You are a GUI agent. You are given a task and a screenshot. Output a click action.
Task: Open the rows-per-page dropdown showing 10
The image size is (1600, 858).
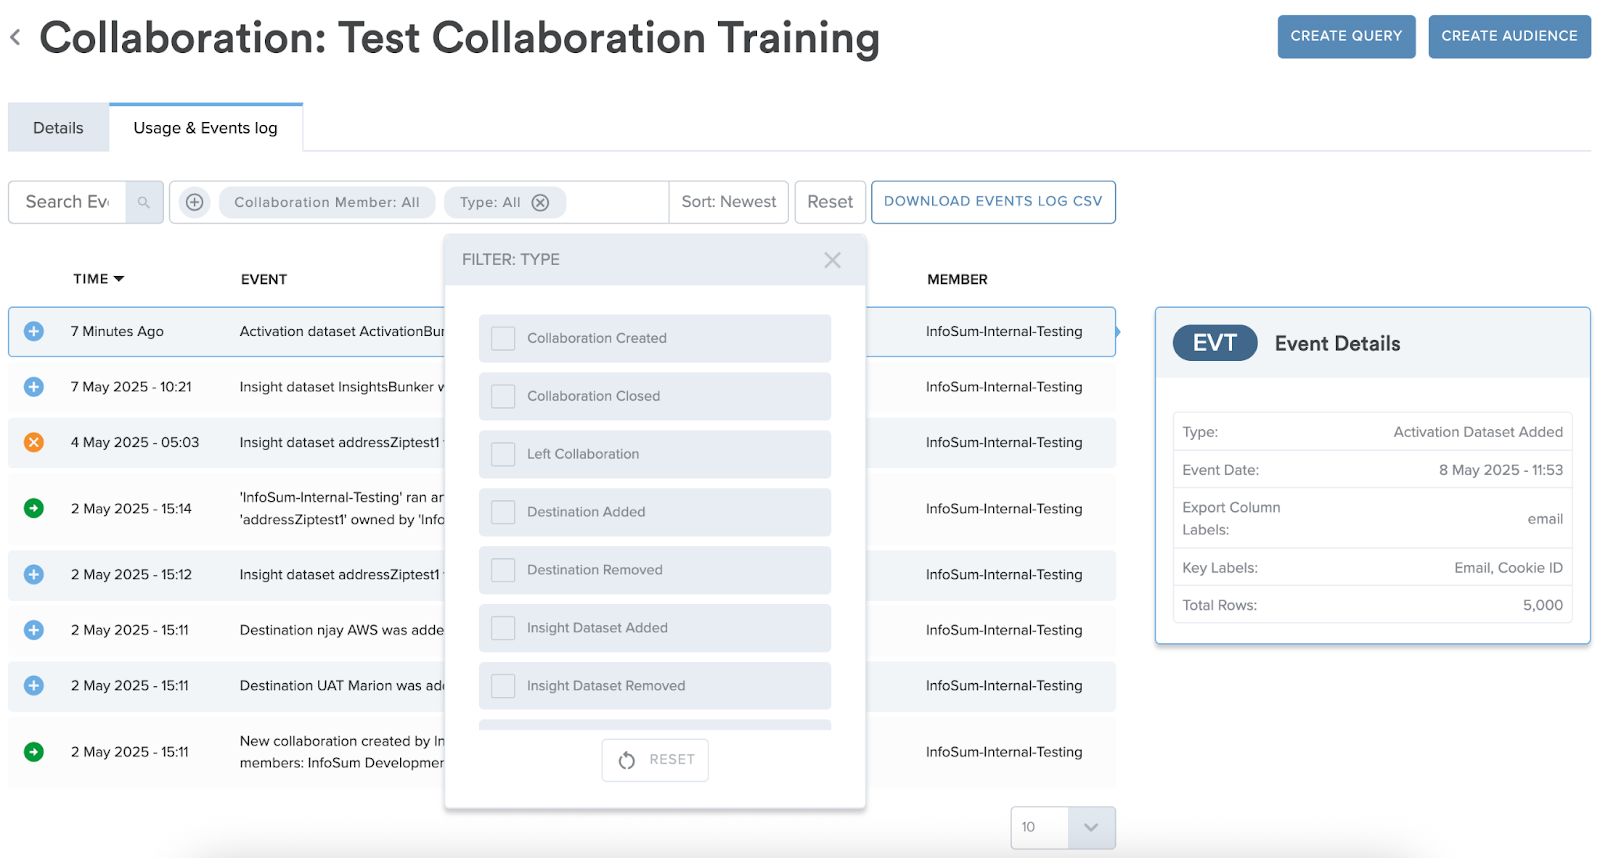[1090, 827]
